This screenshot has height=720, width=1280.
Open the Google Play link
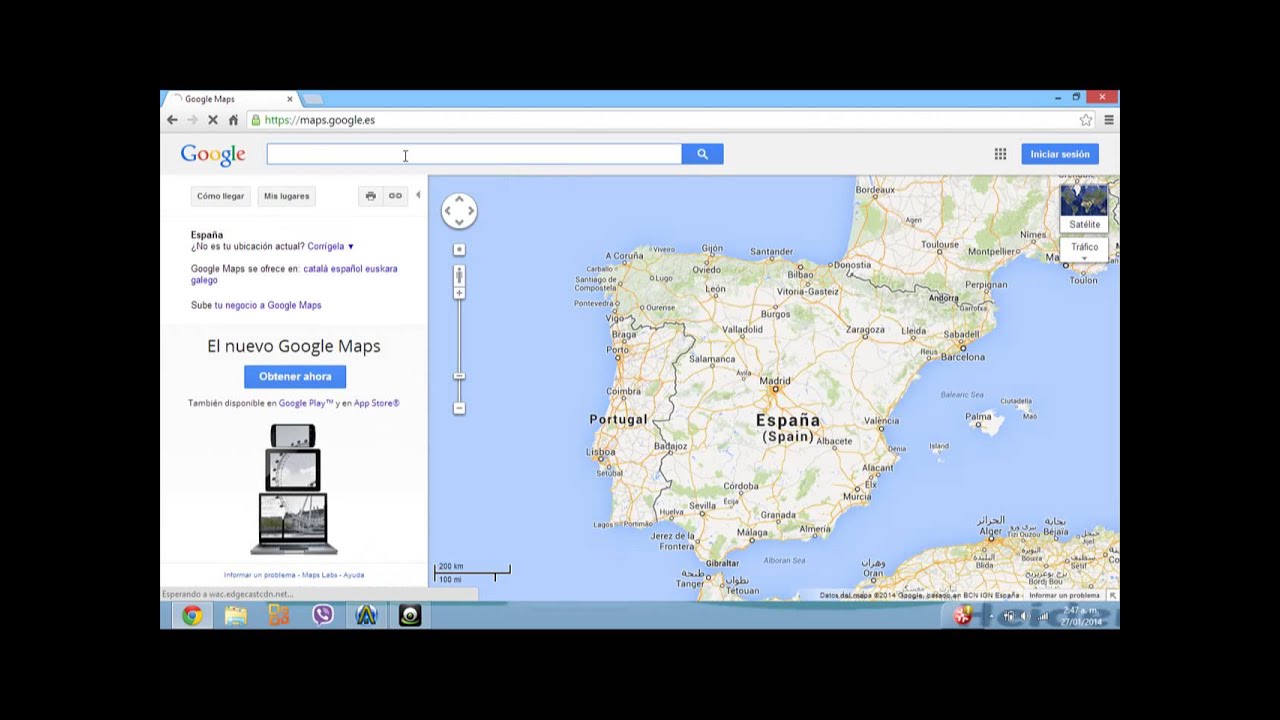pos(306,403)
